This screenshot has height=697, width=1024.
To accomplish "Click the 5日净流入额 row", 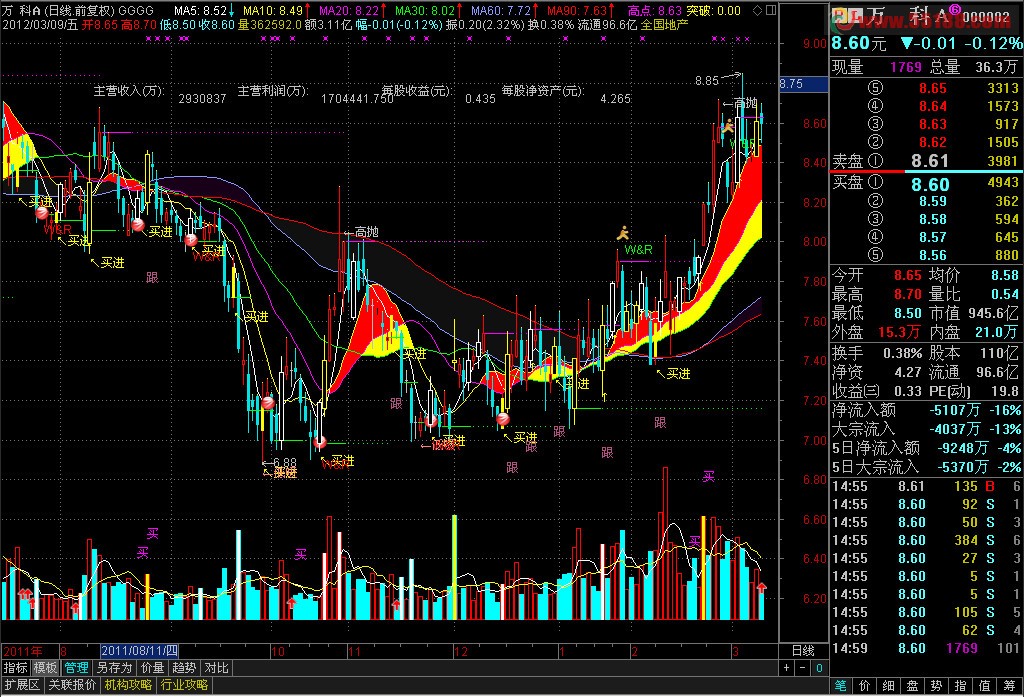I will [926, 448].
